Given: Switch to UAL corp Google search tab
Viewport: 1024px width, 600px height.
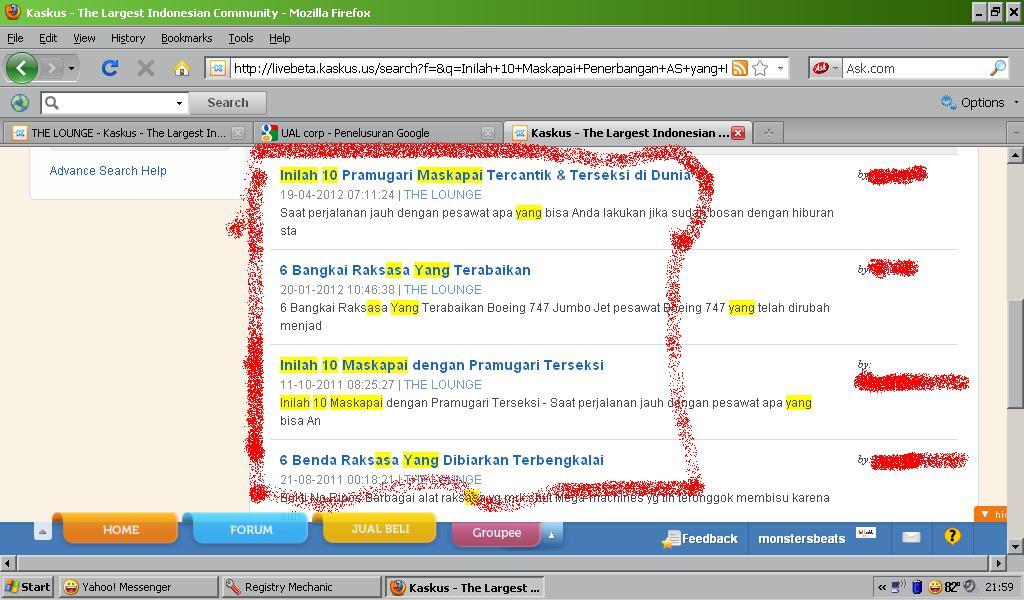Looking at the screenshot, I should coord(376,133).
